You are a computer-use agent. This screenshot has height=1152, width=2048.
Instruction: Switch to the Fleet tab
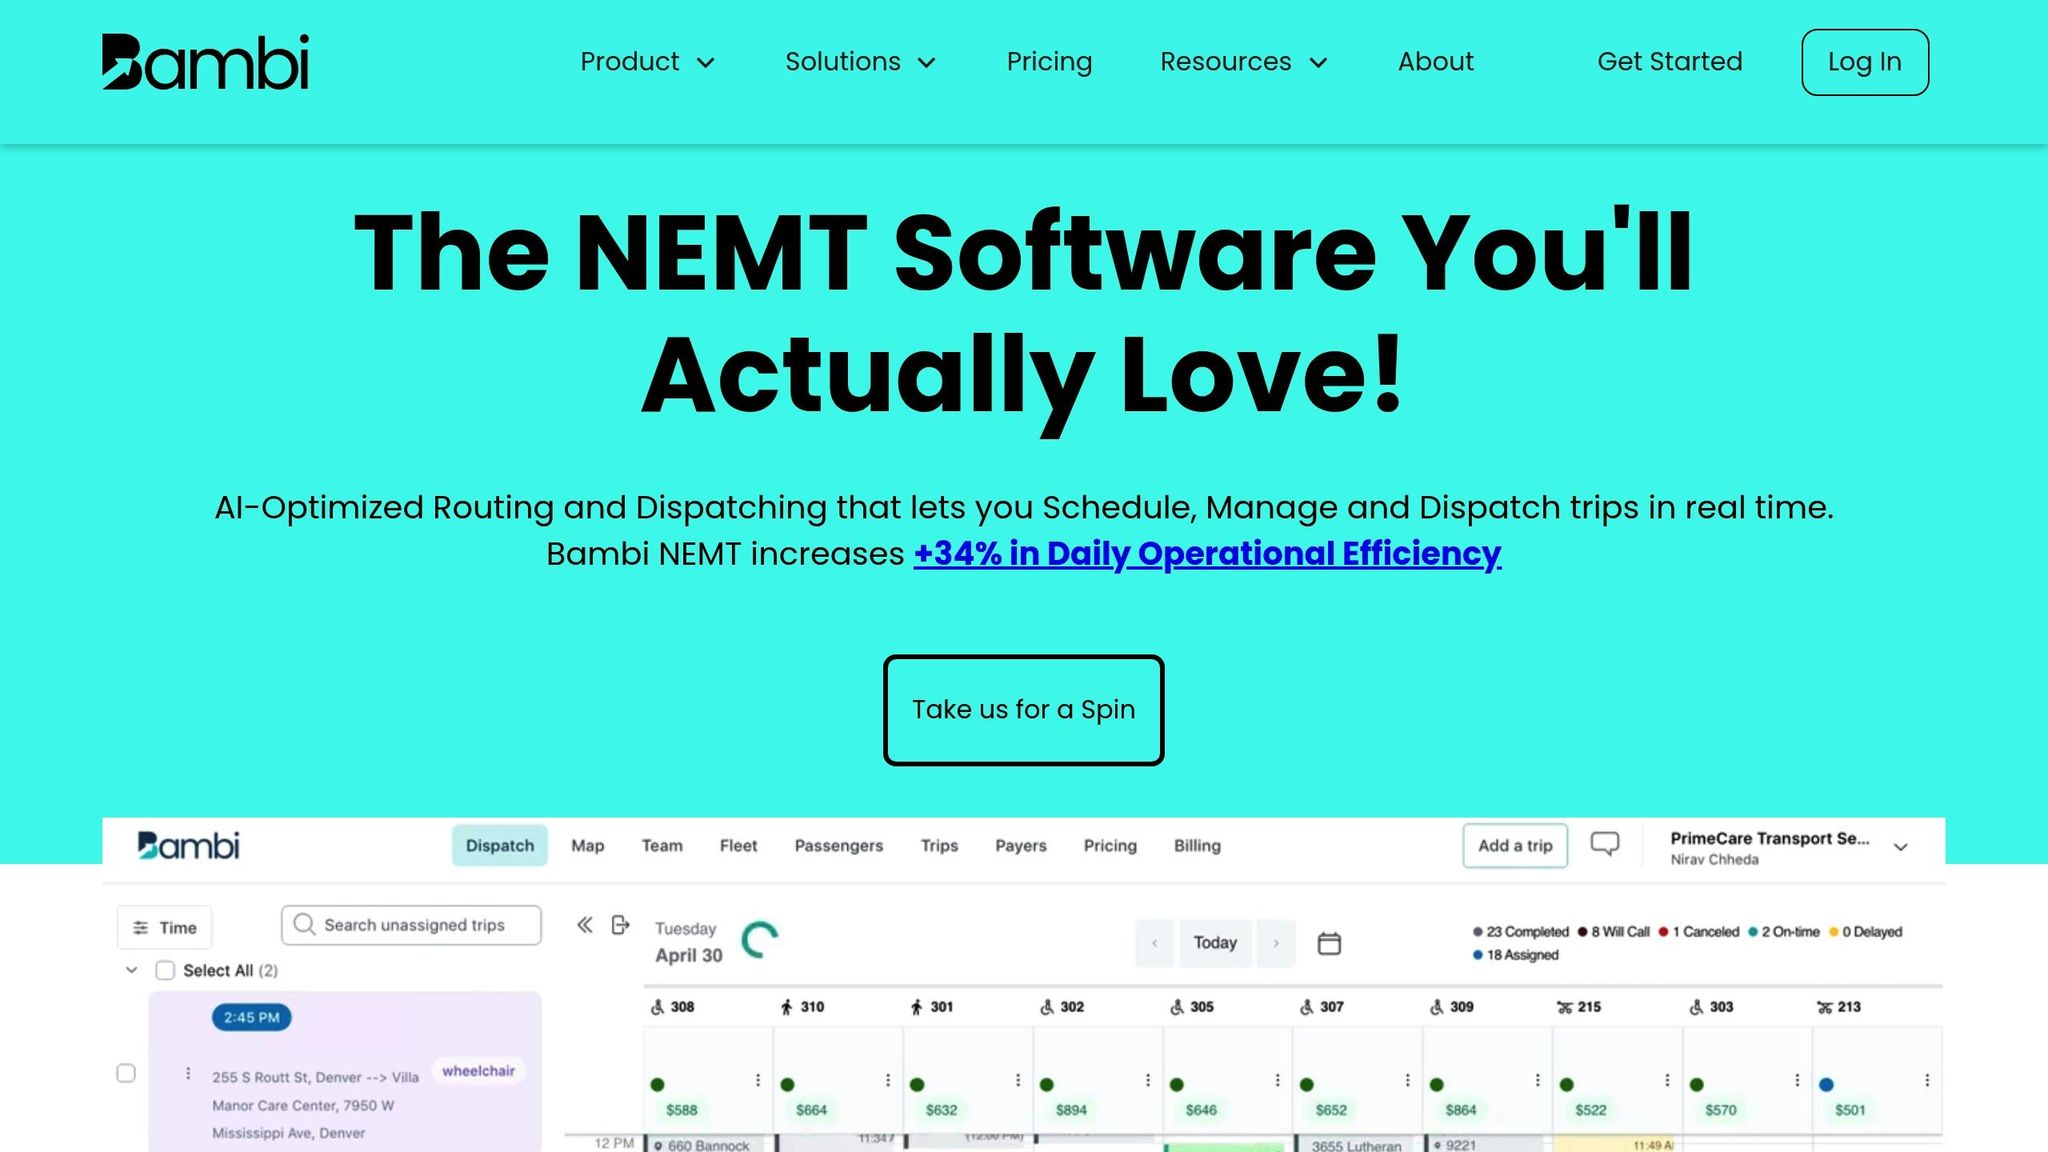[x=738, y=846]
